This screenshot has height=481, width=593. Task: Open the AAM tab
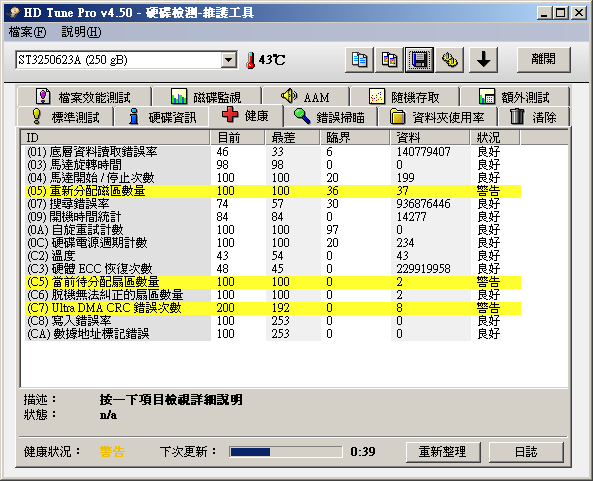(306, 96)
